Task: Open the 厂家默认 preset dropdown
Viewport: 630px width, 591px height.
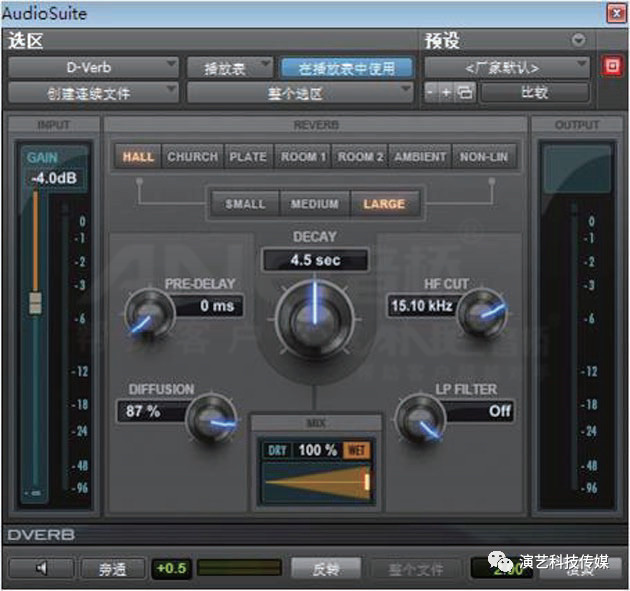Action: pos(506,68)
